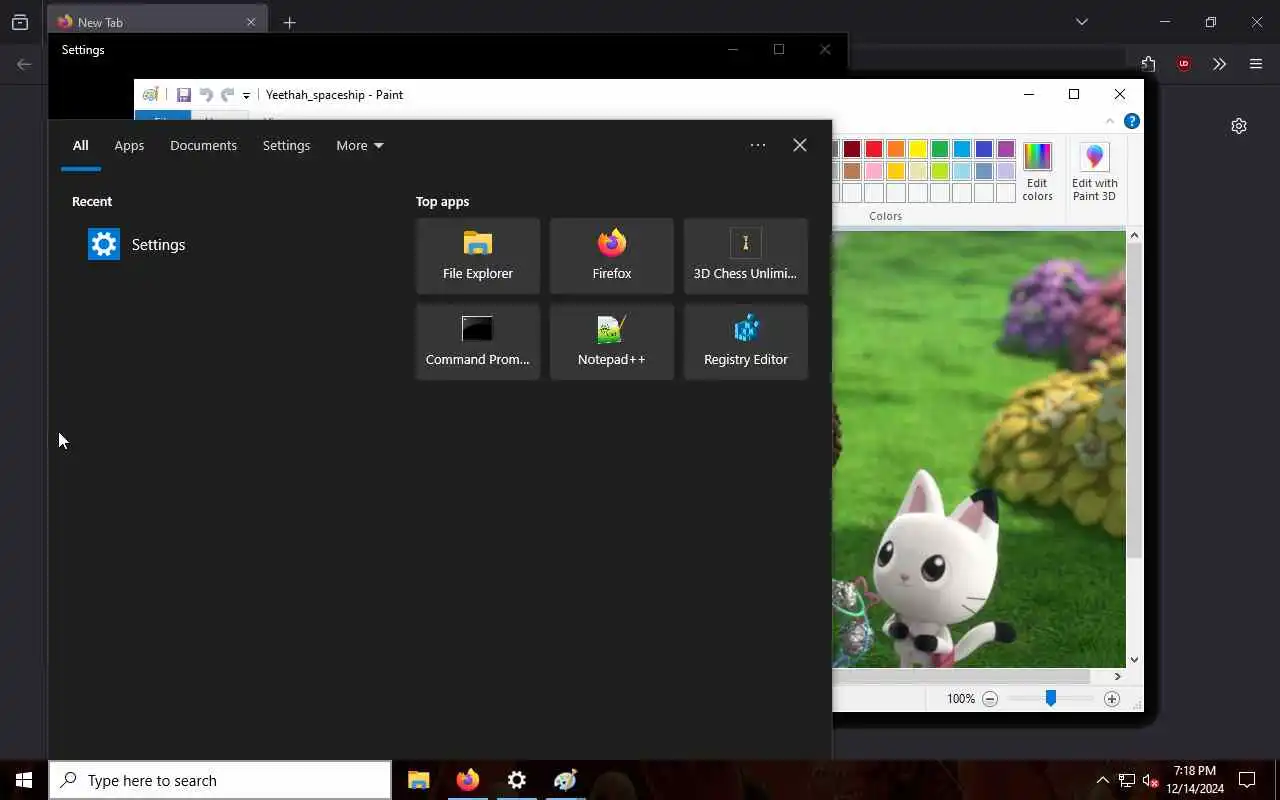Click the muted volume tray icon
1280x800 pixels.
click(1151, 780)
